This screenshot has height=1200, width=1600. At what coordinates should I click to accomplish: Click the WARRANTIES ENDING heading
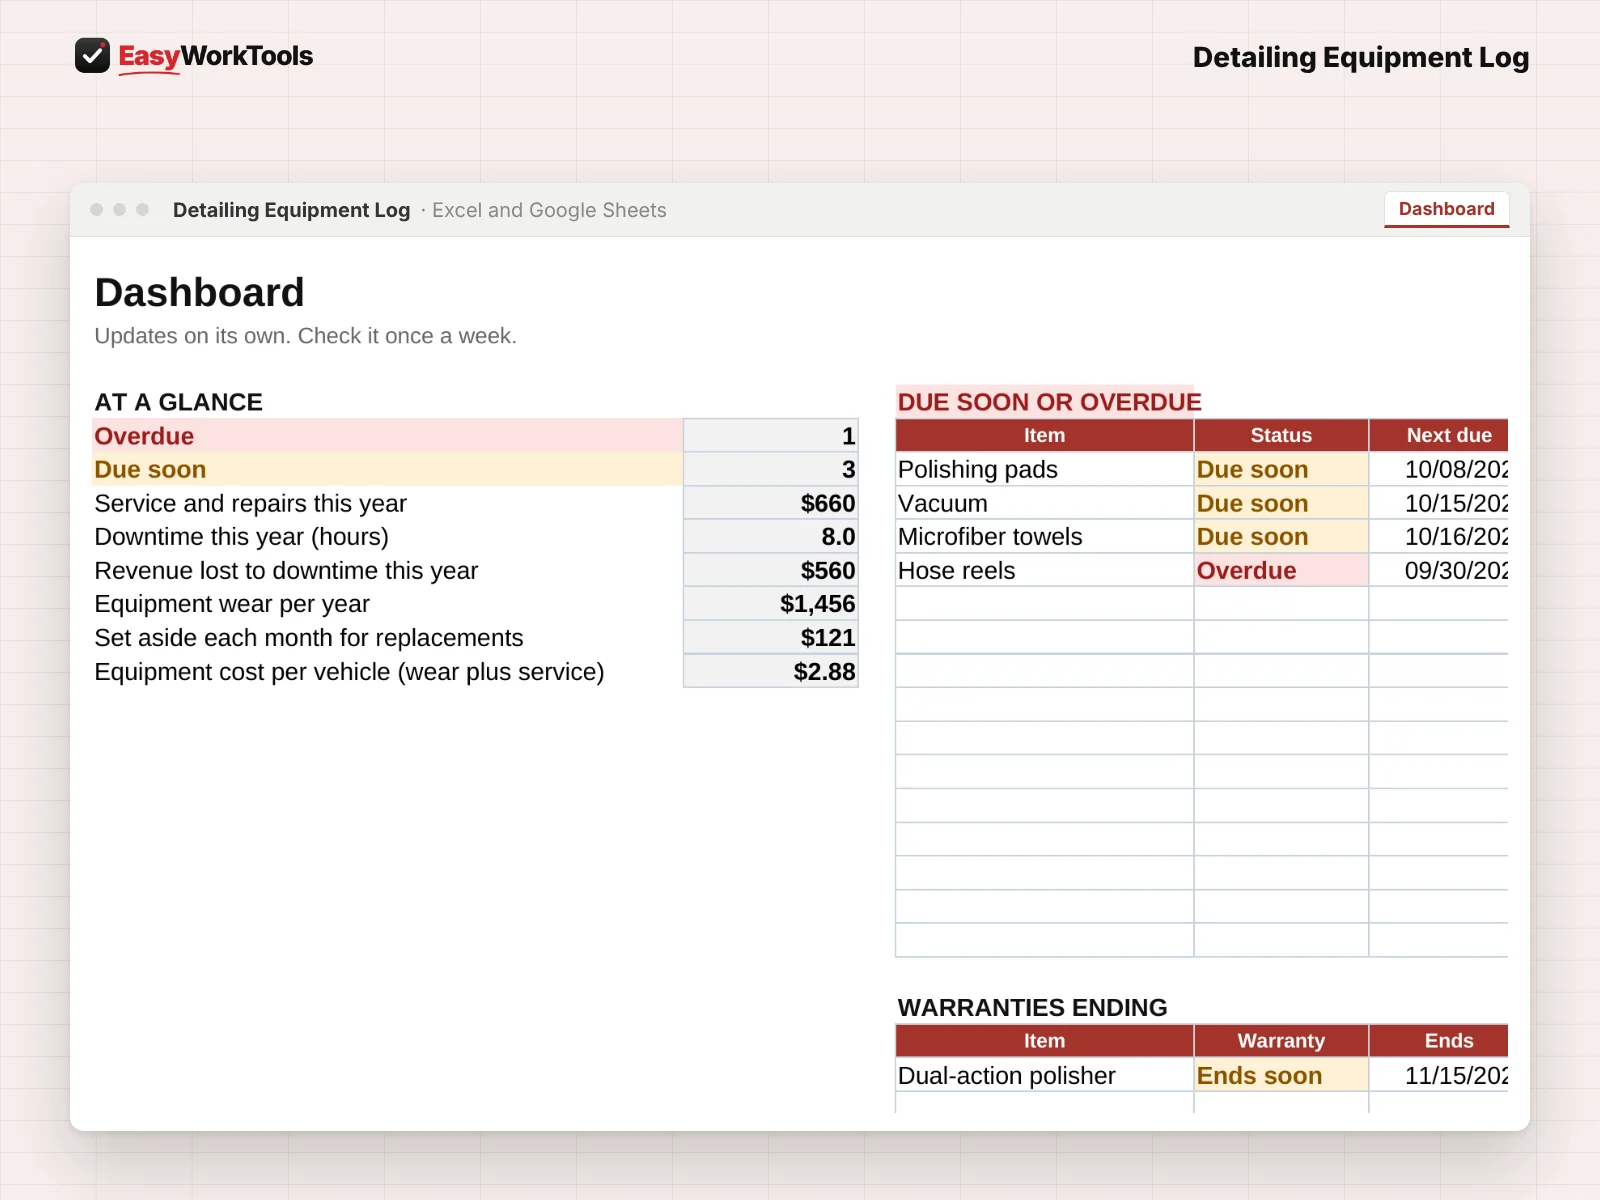[1032, 1007]
